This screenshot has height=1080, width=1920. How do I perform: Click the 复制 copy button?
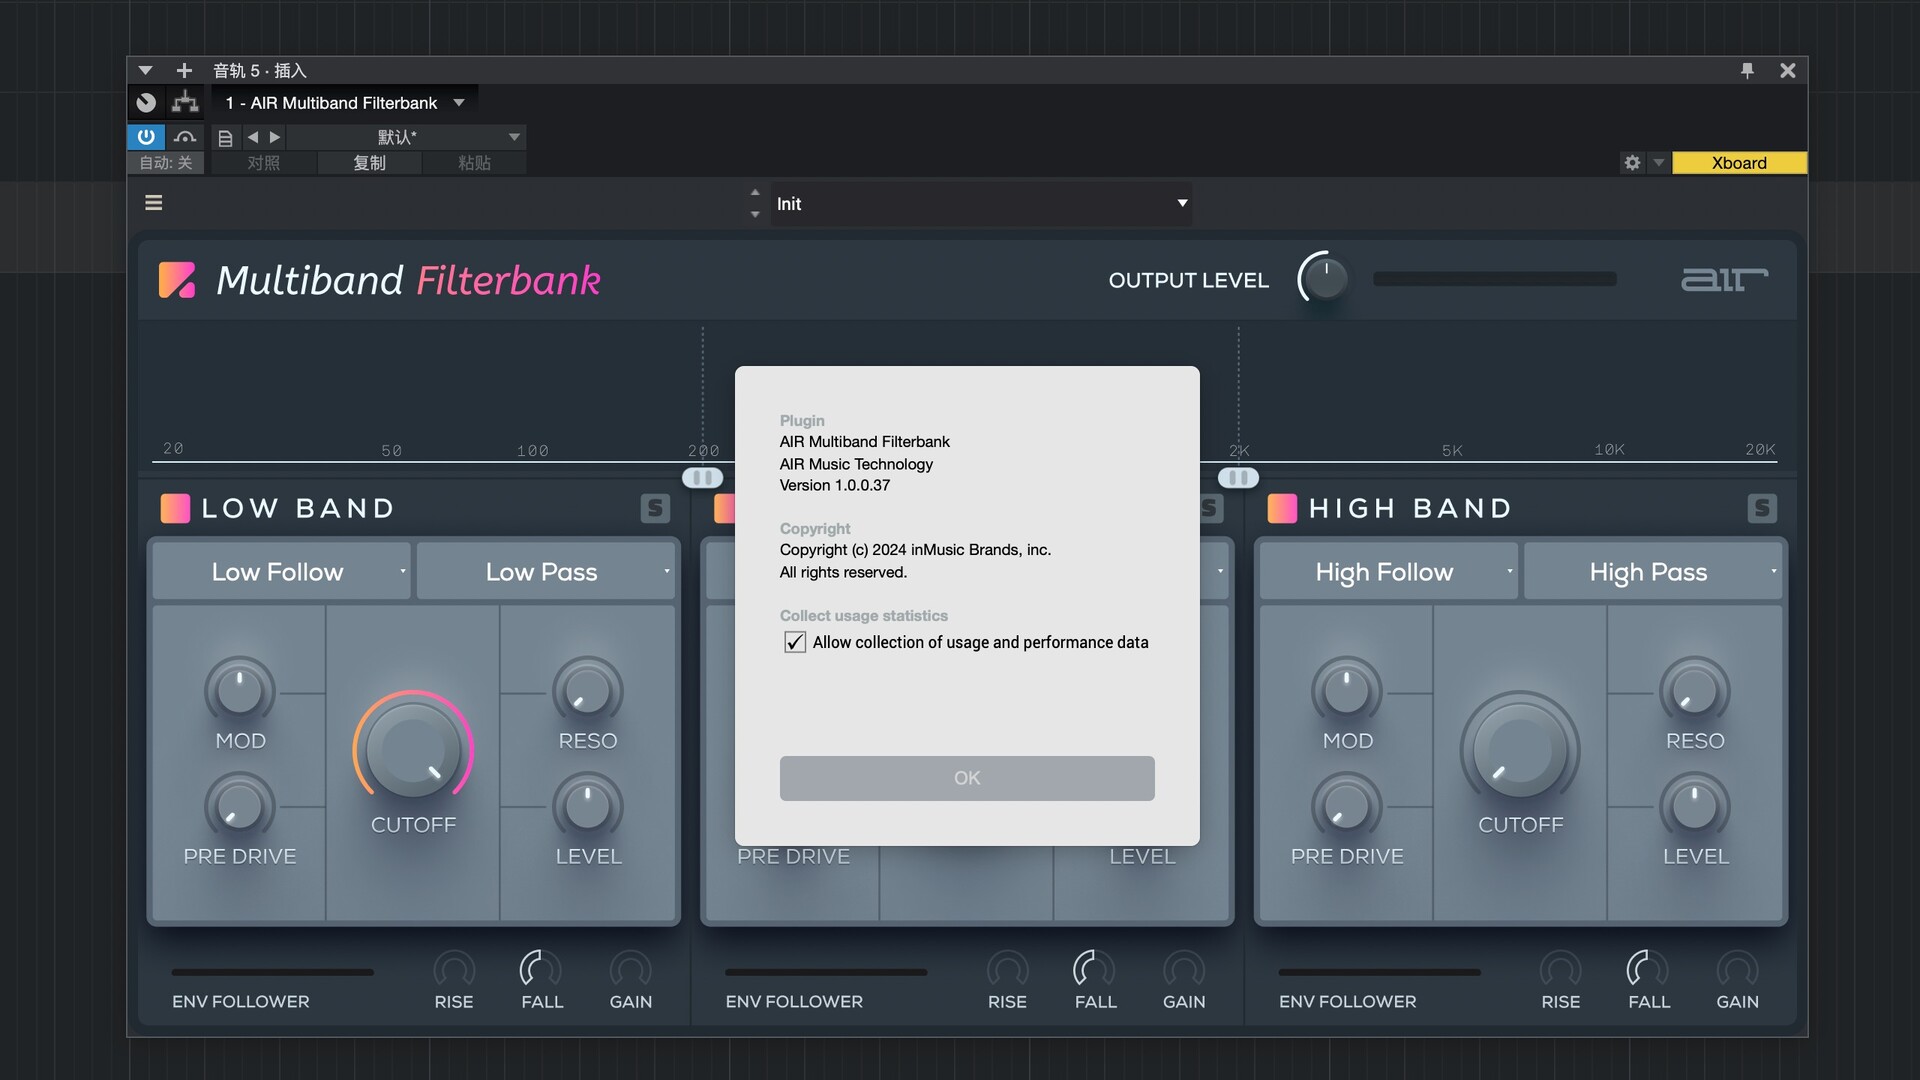click(369, 163)
